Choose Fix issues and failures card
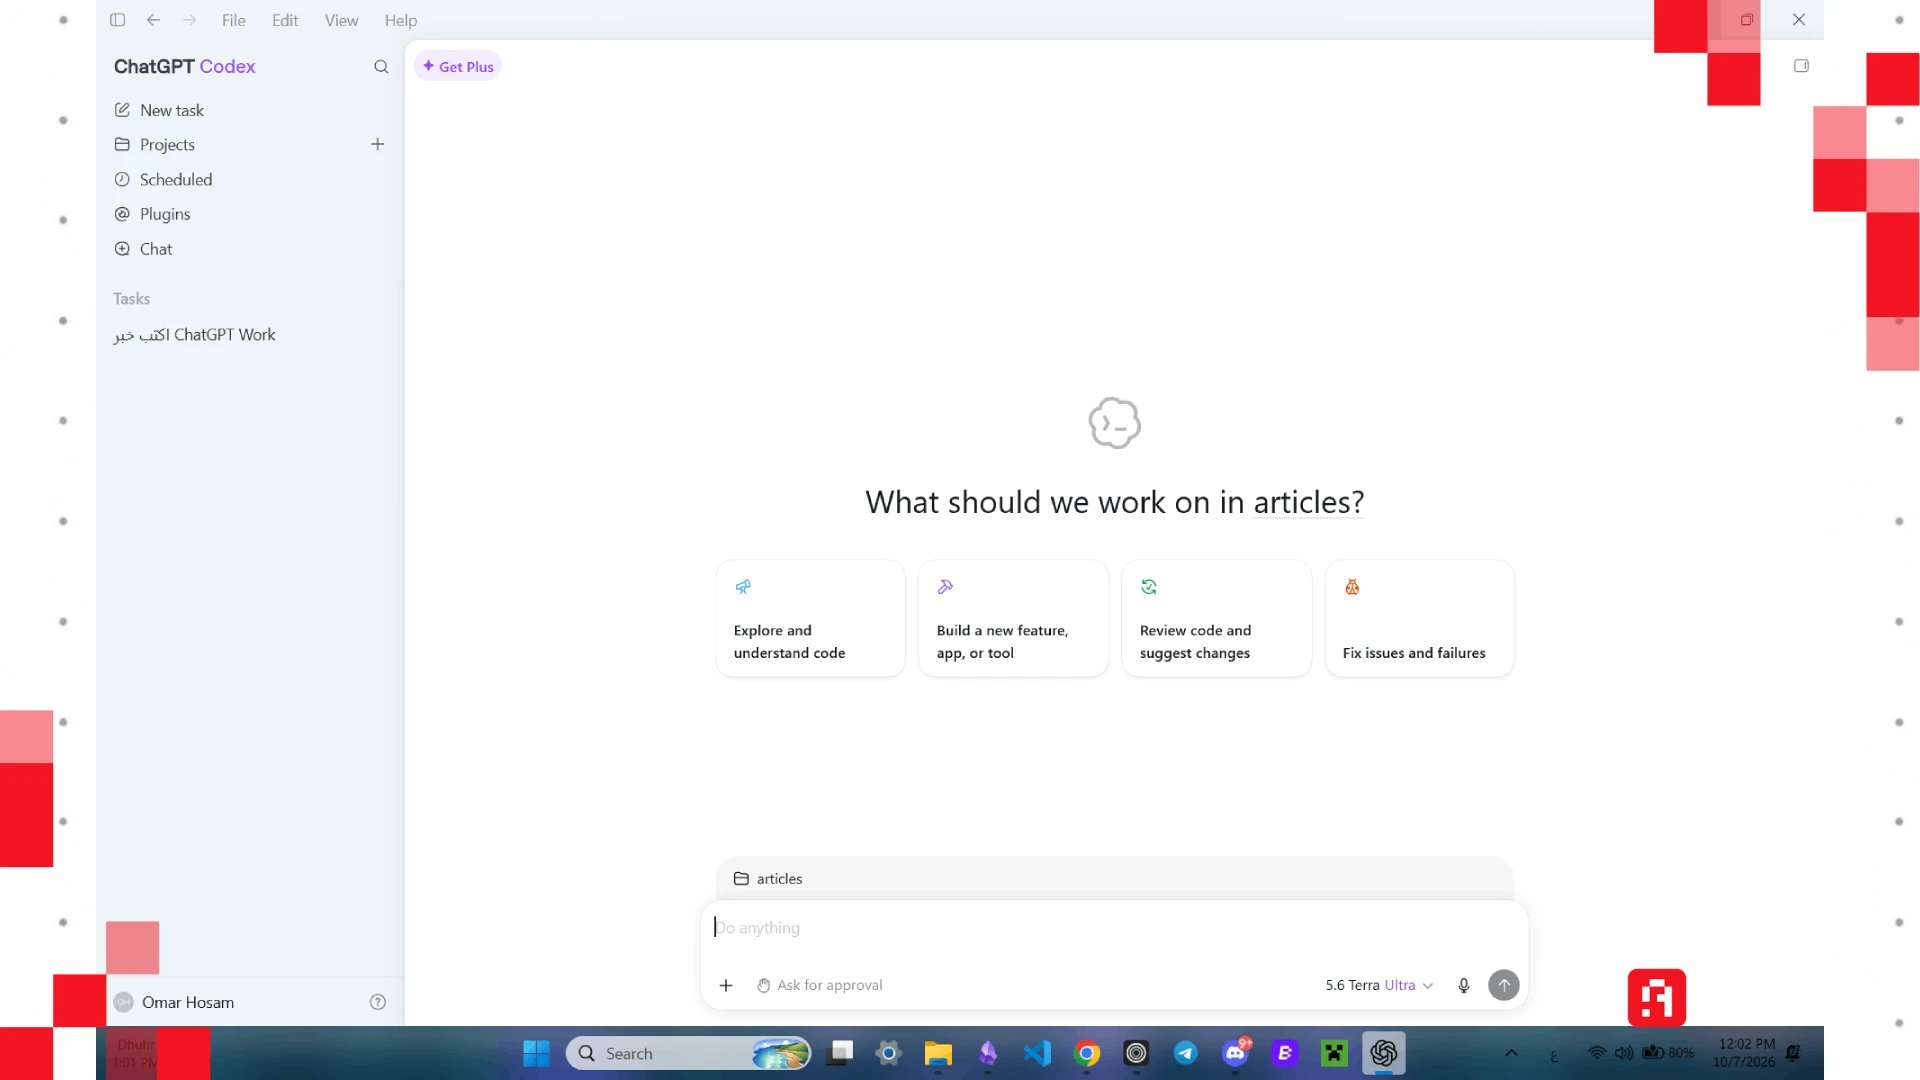Screen dimensions: 1920x1080 pyautogui.click(x=1420, y=618)
